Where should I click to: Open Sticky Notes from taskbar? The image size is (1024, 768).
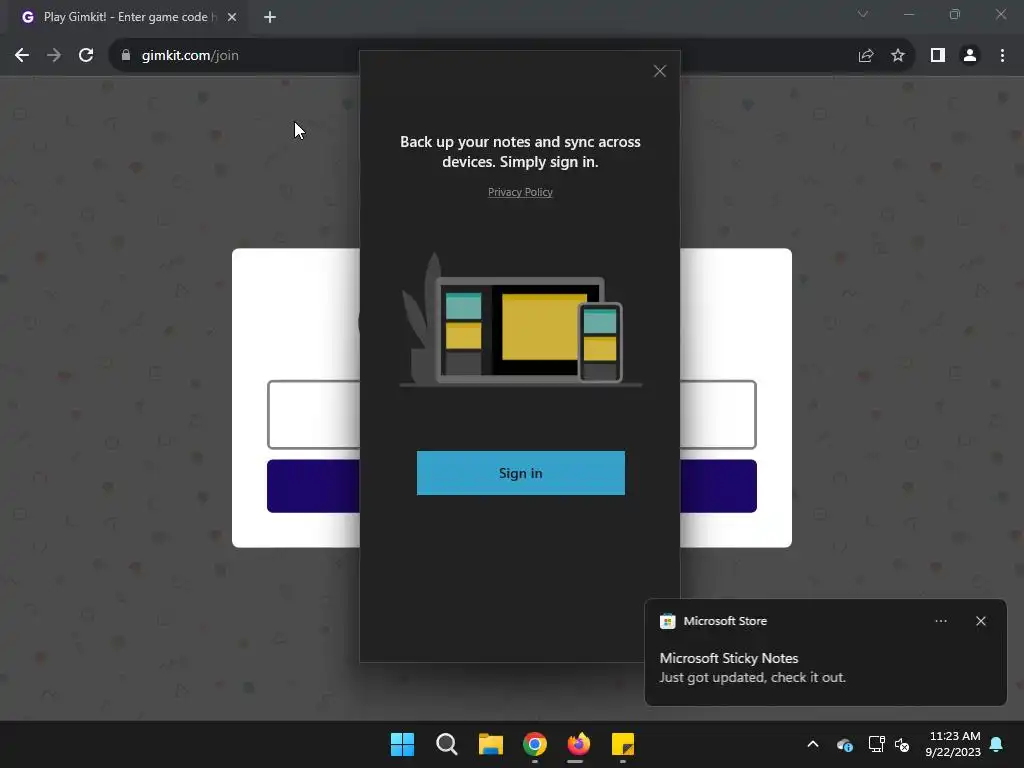(x=623, y=744)
